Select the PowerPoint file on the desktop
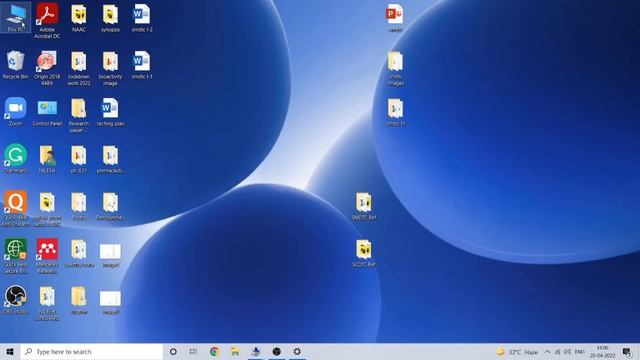The image size is (640, 360). click(395, 18)
